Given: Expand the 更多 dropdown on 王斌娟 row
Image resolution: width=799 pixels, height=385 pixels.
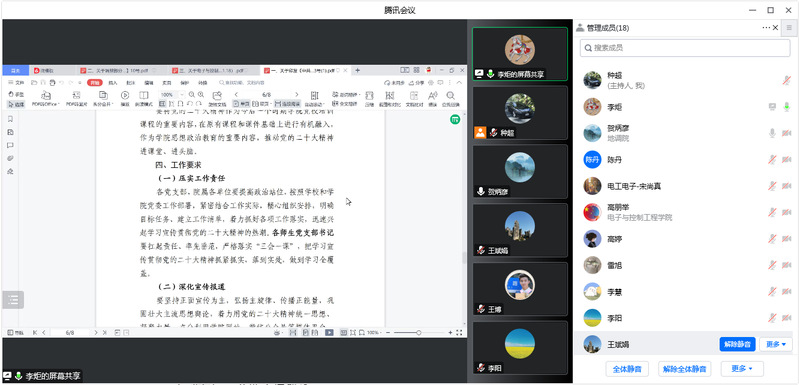Looking at the screenshot, I should click(776, 344).
